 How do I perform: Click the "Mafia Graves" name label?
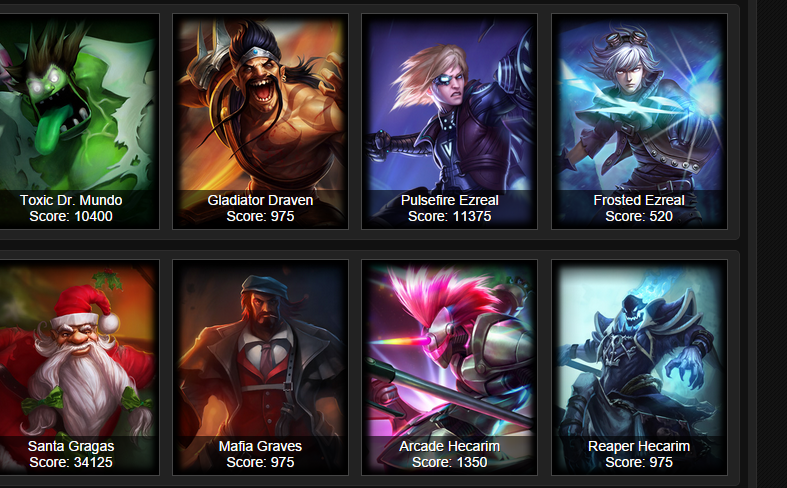[x=260, y=446]
